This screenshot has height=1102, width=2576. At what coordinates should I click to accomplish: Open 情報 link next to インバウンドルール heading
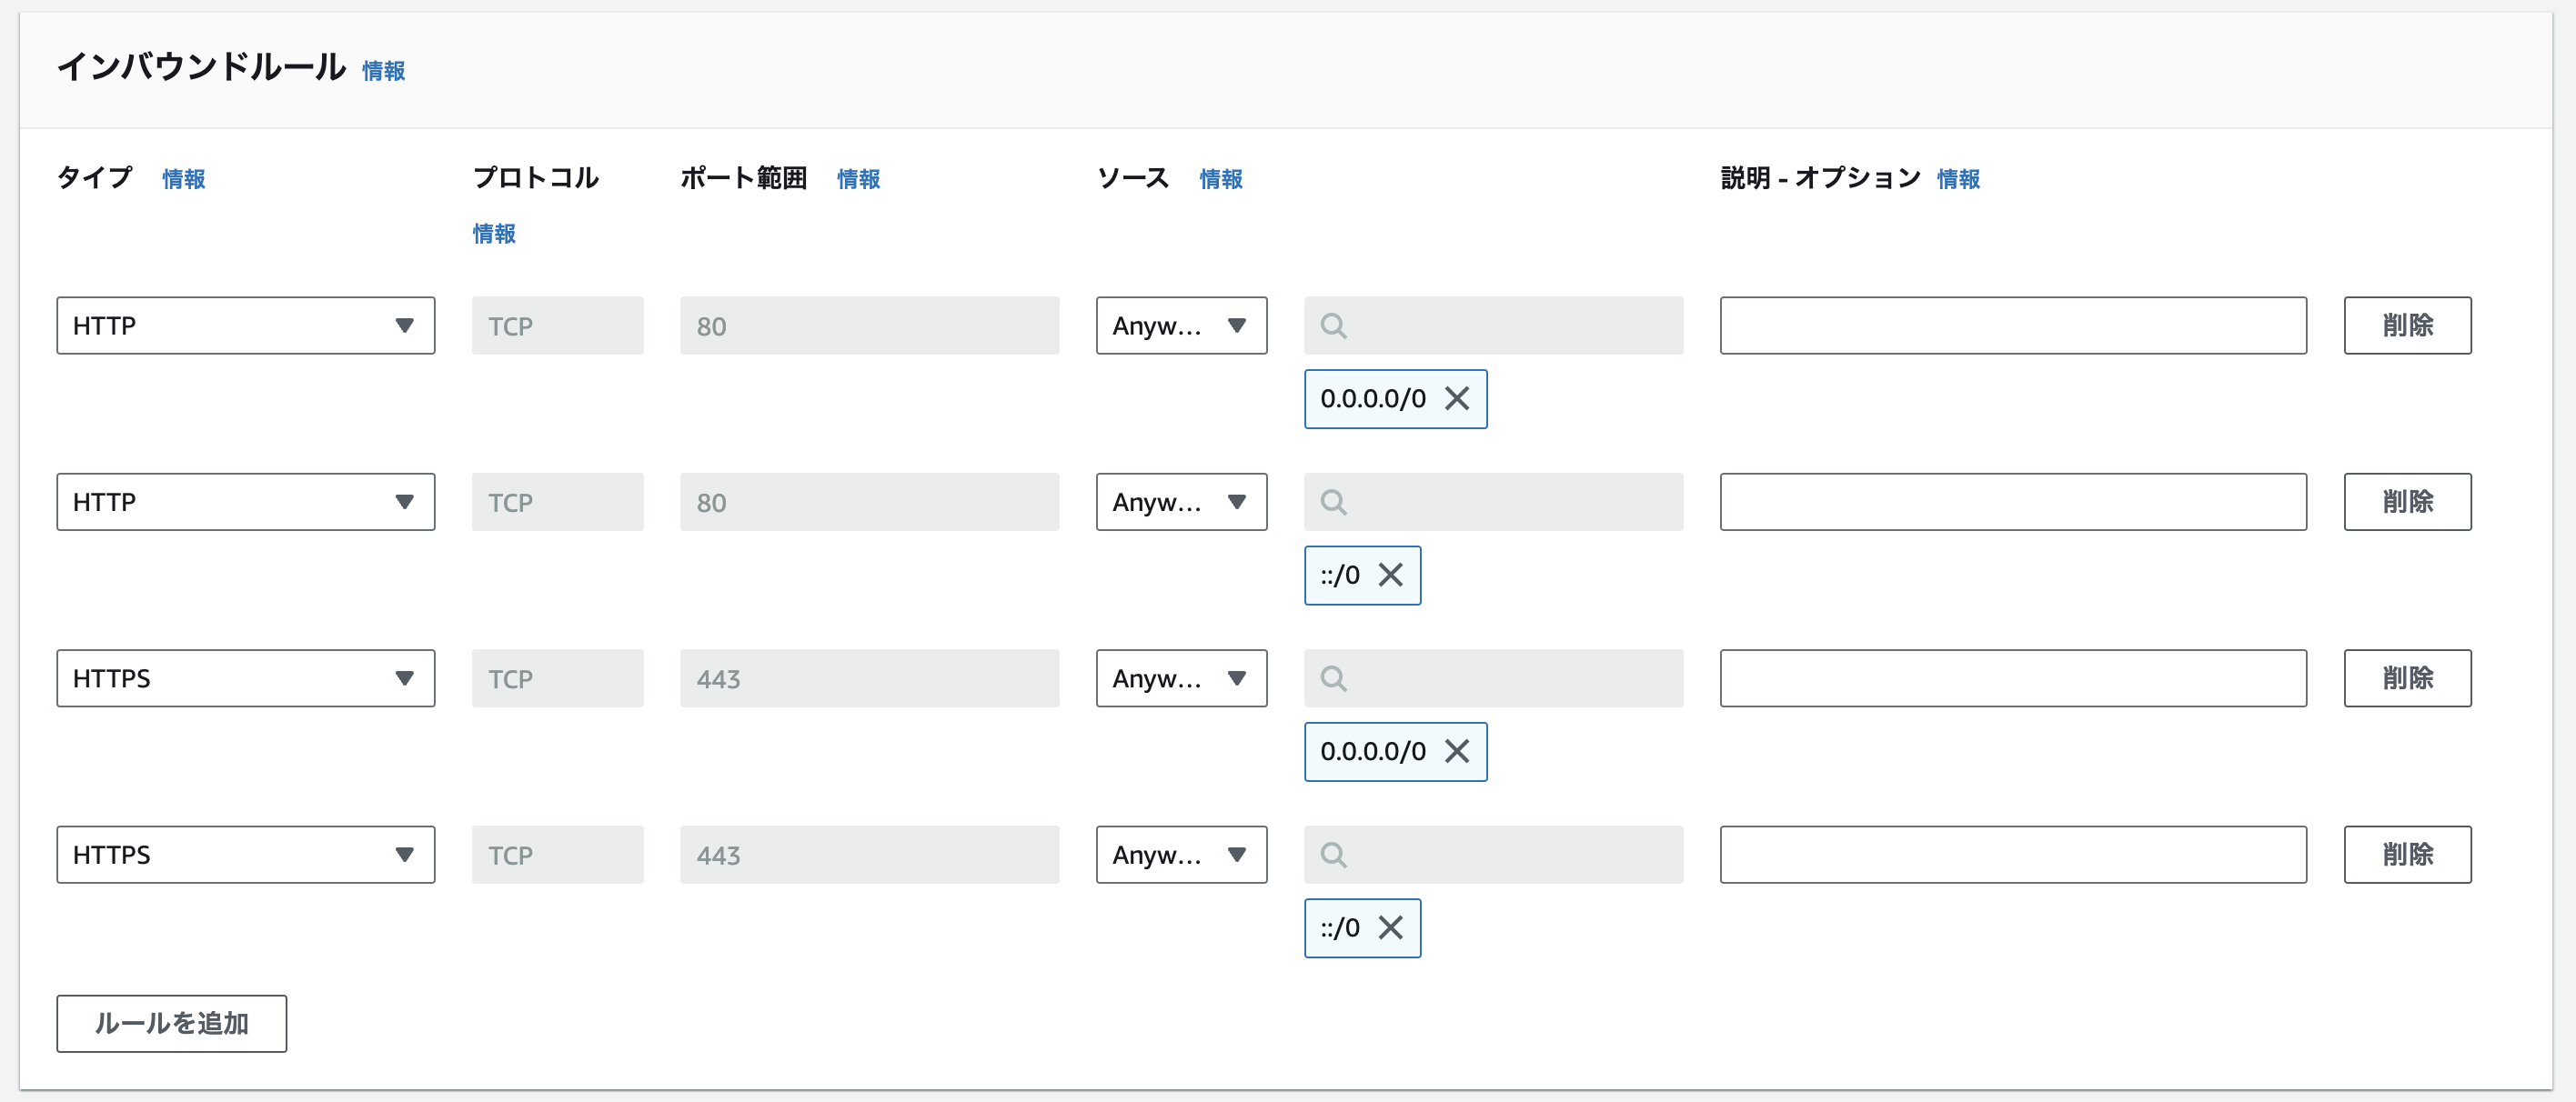click(x=383, y=71)
